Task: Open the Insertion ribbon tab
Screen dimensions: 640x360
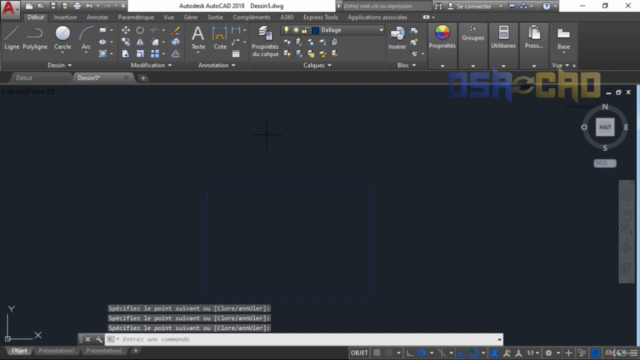Action: pyautogui.click(x=65, y=17)
